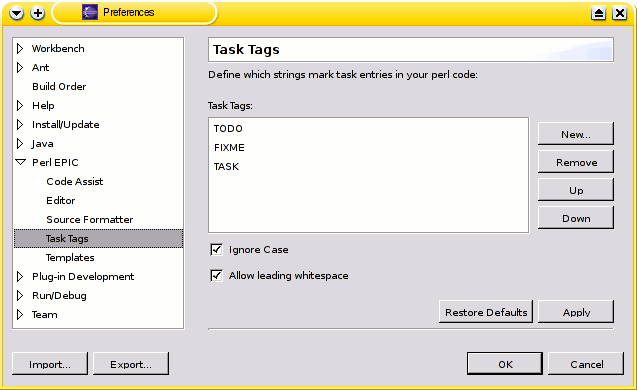The height and width of the screenshot is (390, 637).
Task: Select the TASK task tag
Action: click(x=226, y=167)
